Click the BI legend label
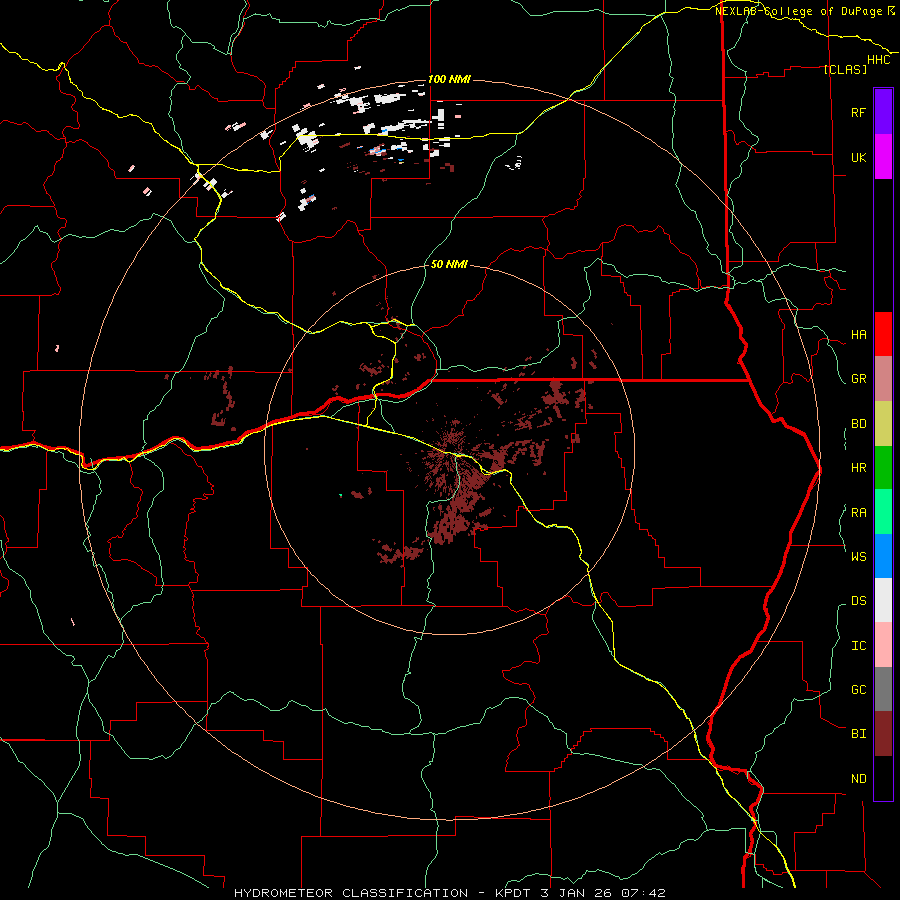 click(x=858, y=734)
